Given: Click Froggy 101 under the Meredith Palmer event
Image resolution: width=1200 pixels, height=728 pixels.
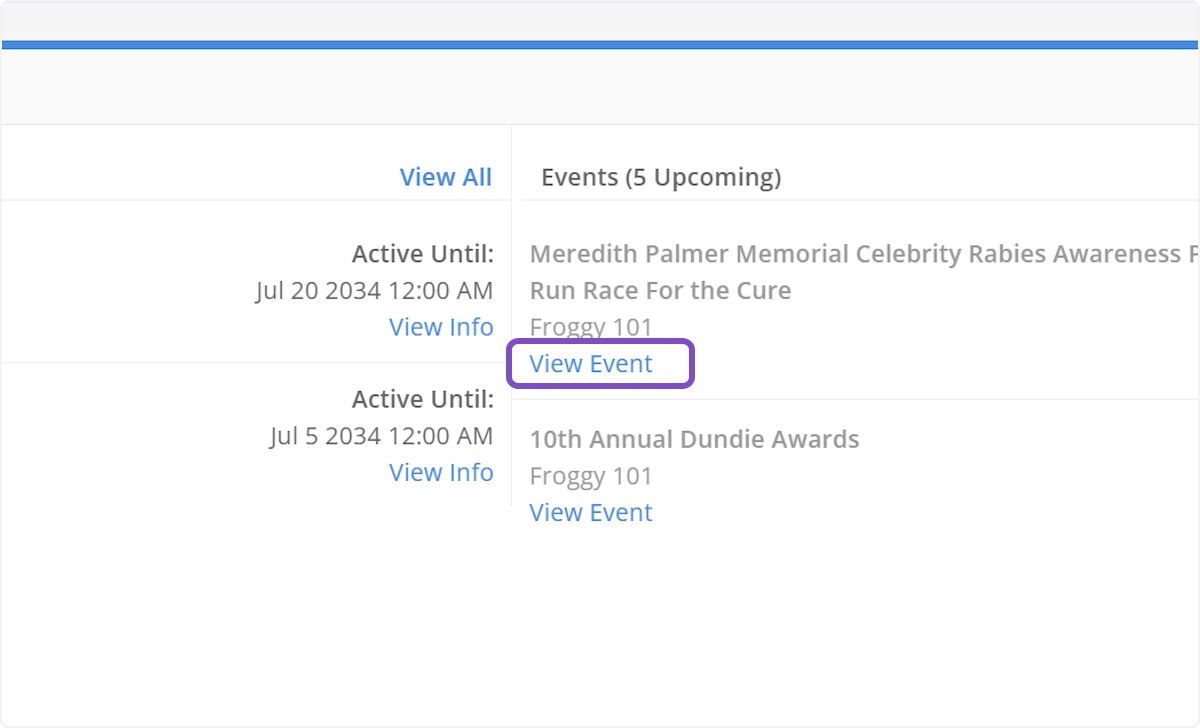Looking at the screenshot, I should point(590,327).
